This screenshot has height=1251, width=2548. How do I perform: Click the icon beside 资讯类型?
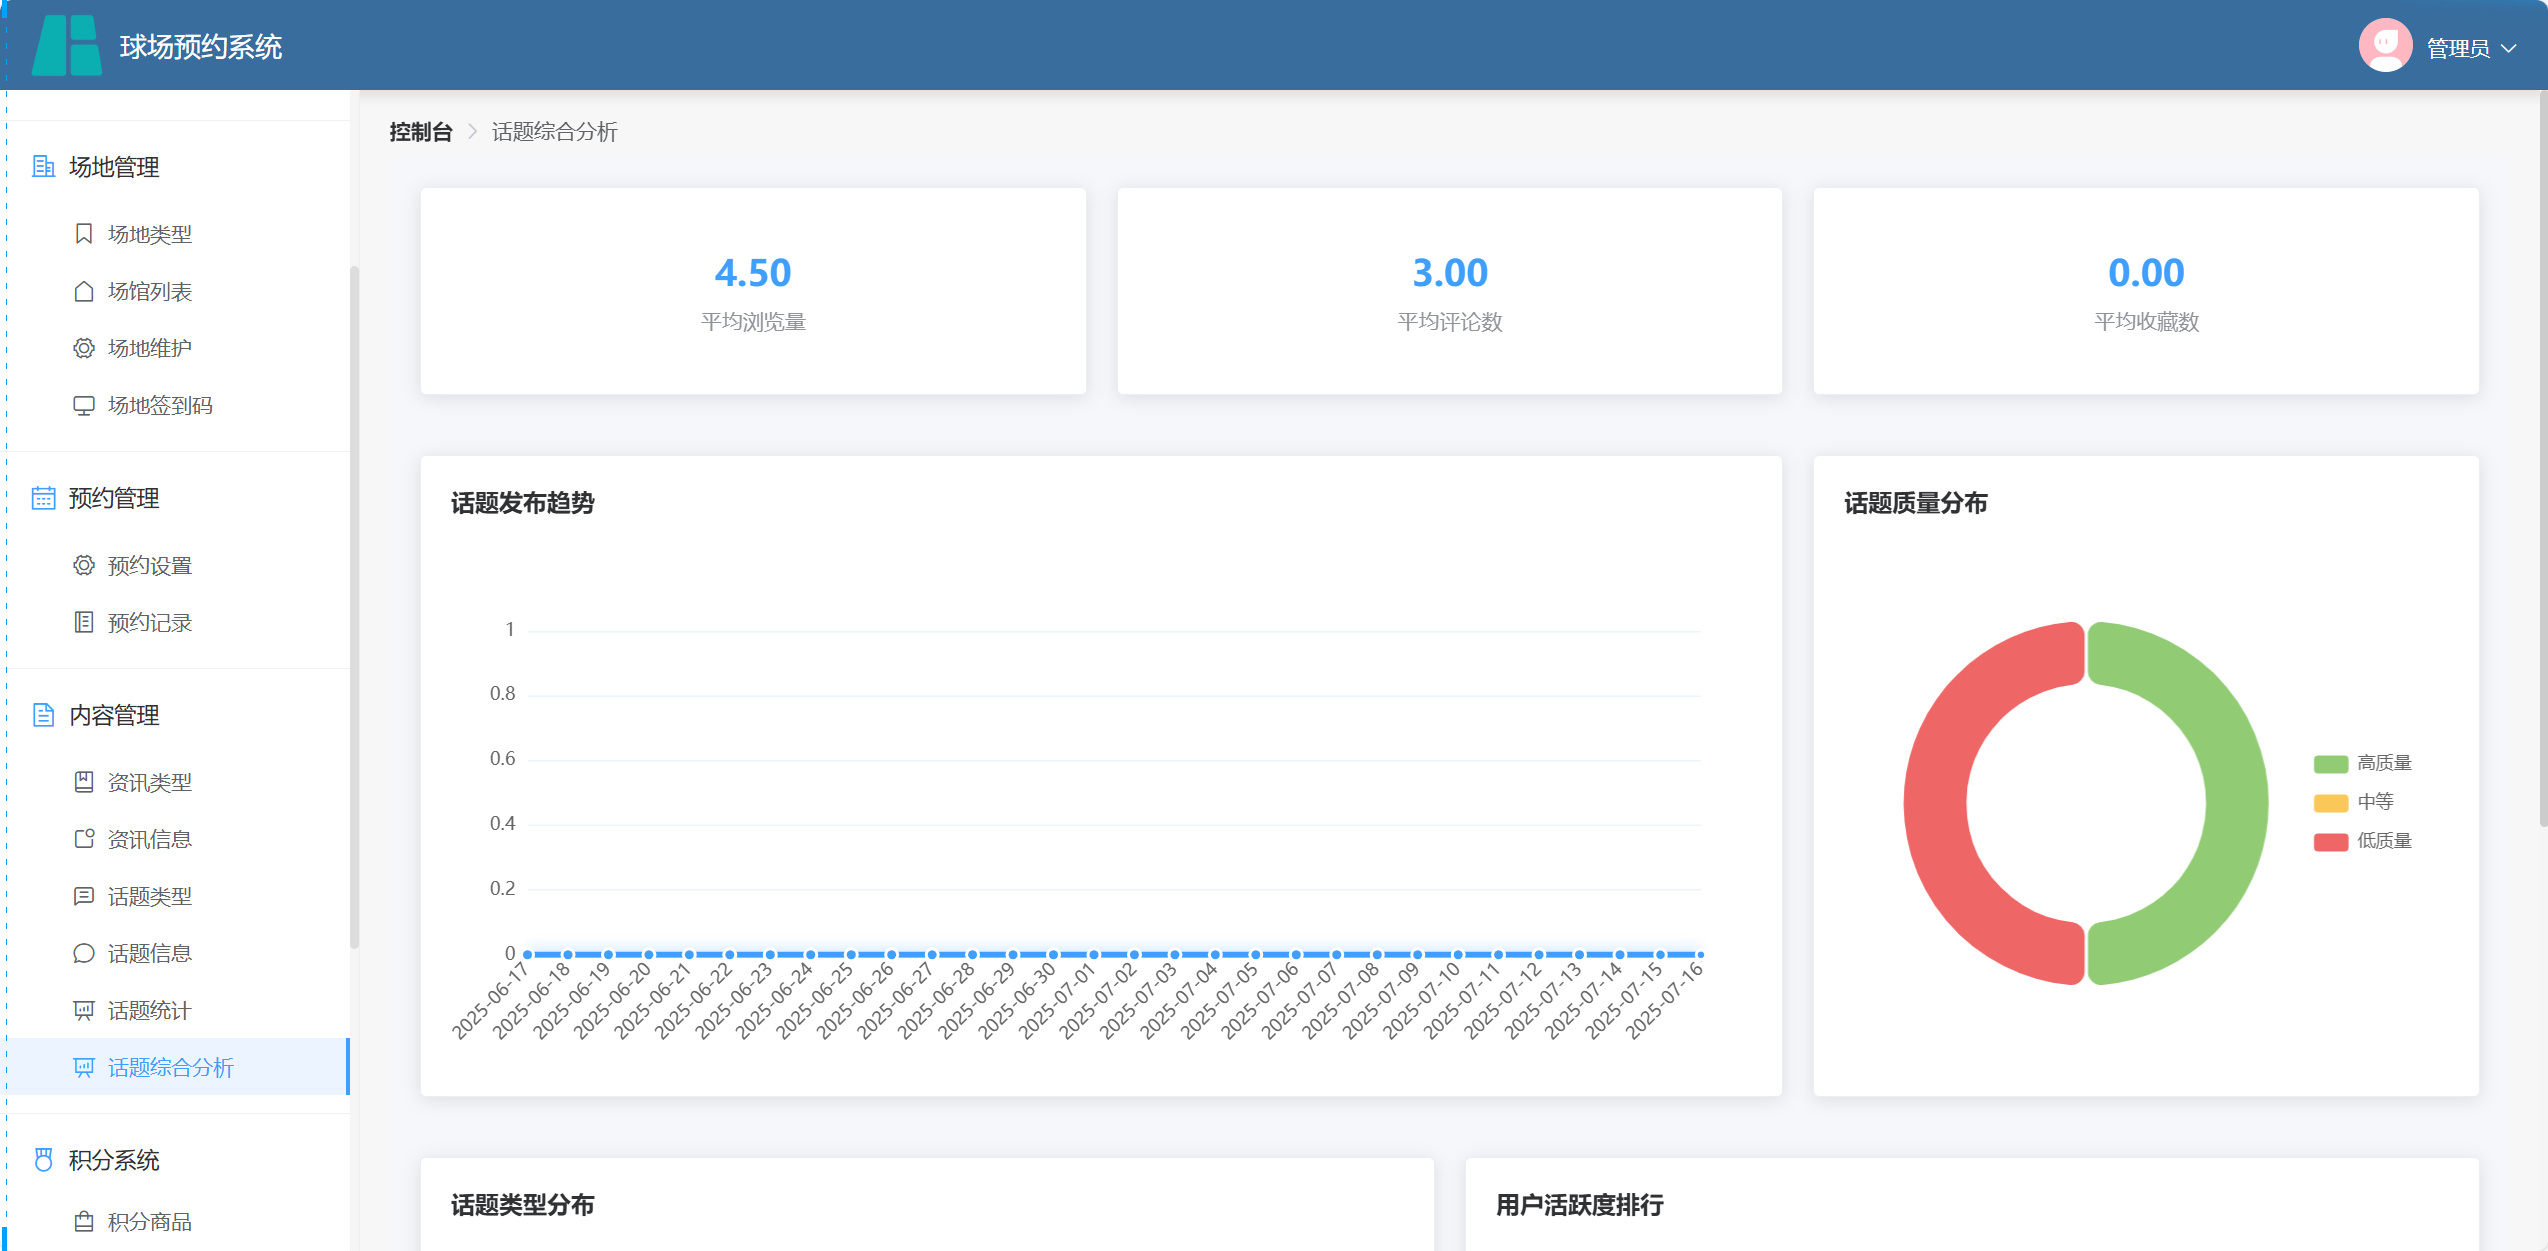coord(84,782)
